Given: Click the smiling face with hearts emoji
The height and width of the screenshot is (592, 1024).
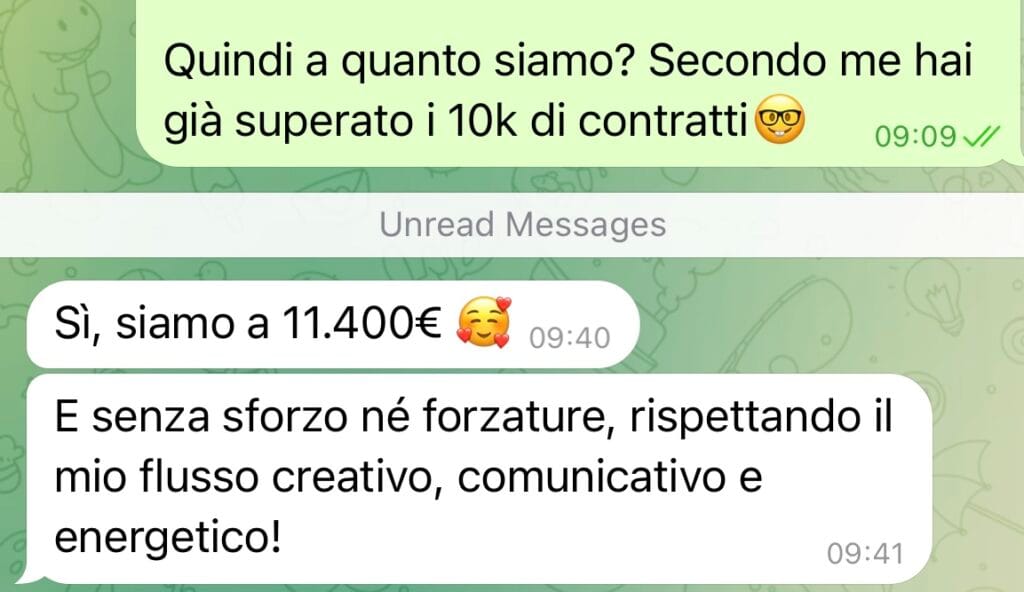Looking at the screenshot, I should 484,322.
